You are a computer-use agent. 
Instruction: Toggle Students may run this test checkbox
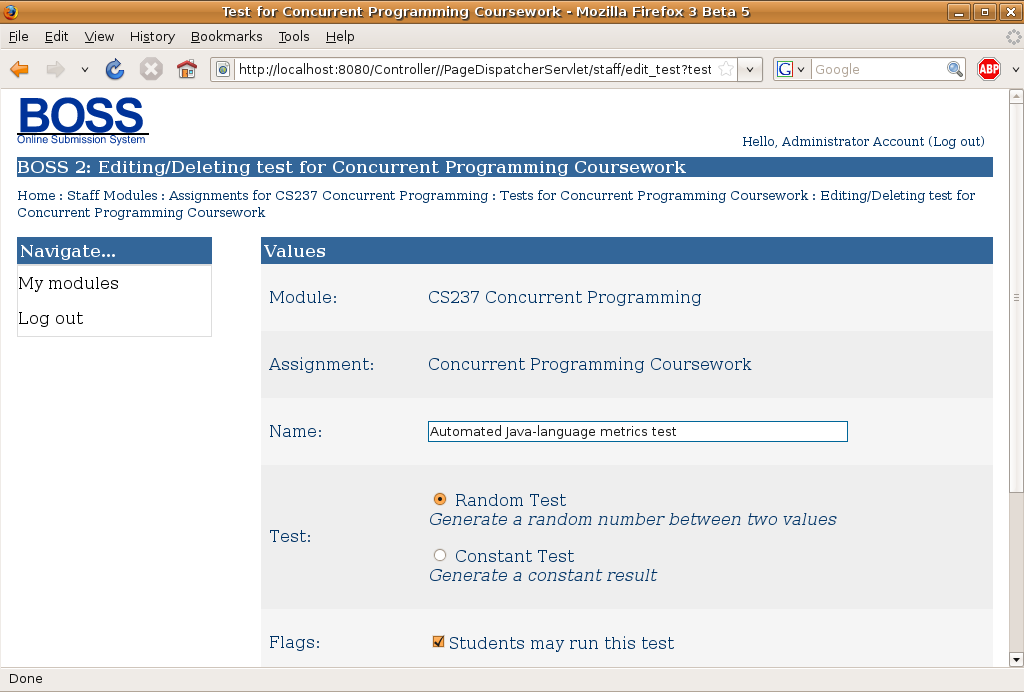(x=438, y=642)
